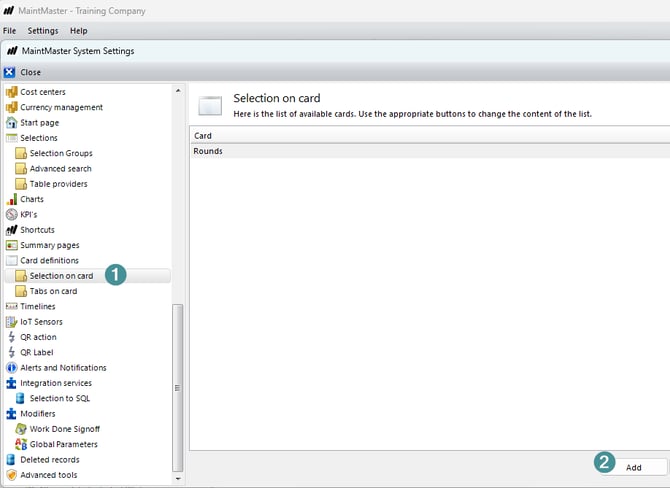The width and height of the screenshot is (670, 488).
Task: Click the sidebar vertical scrollbar thumb
Action: point(178,388)
